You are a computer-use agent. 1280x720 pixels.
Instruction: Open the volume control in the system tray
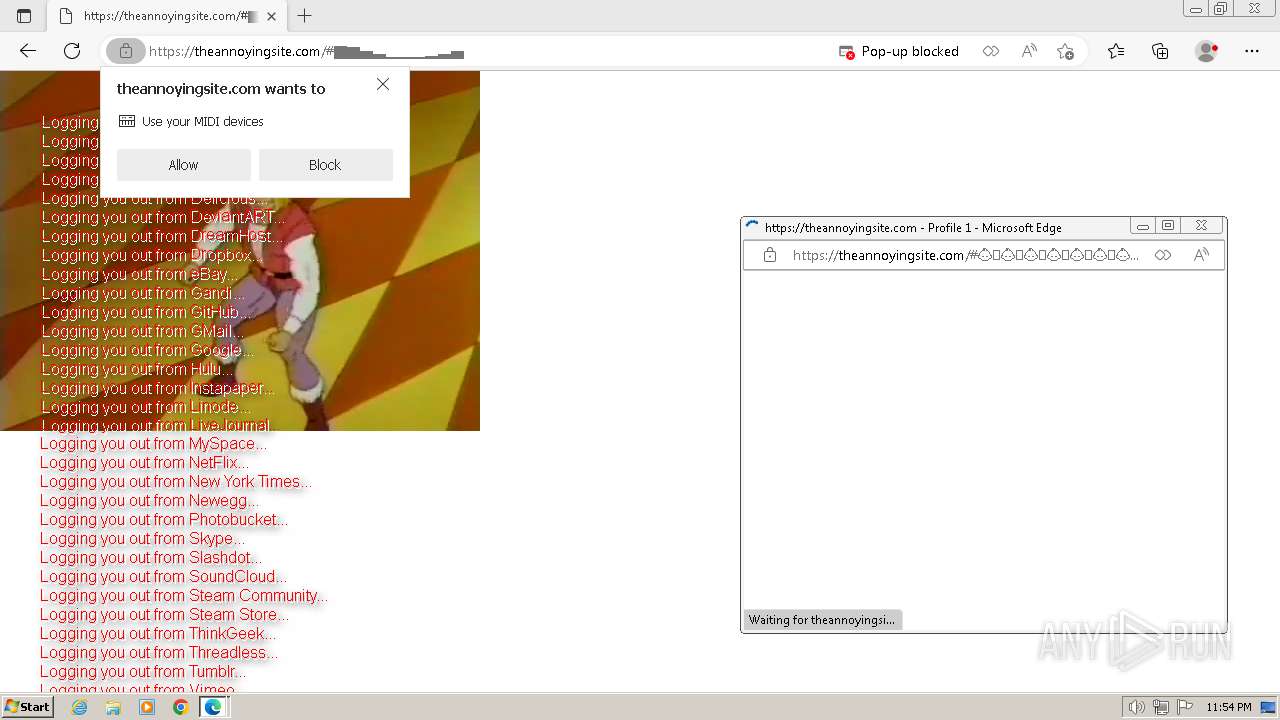1137,707
